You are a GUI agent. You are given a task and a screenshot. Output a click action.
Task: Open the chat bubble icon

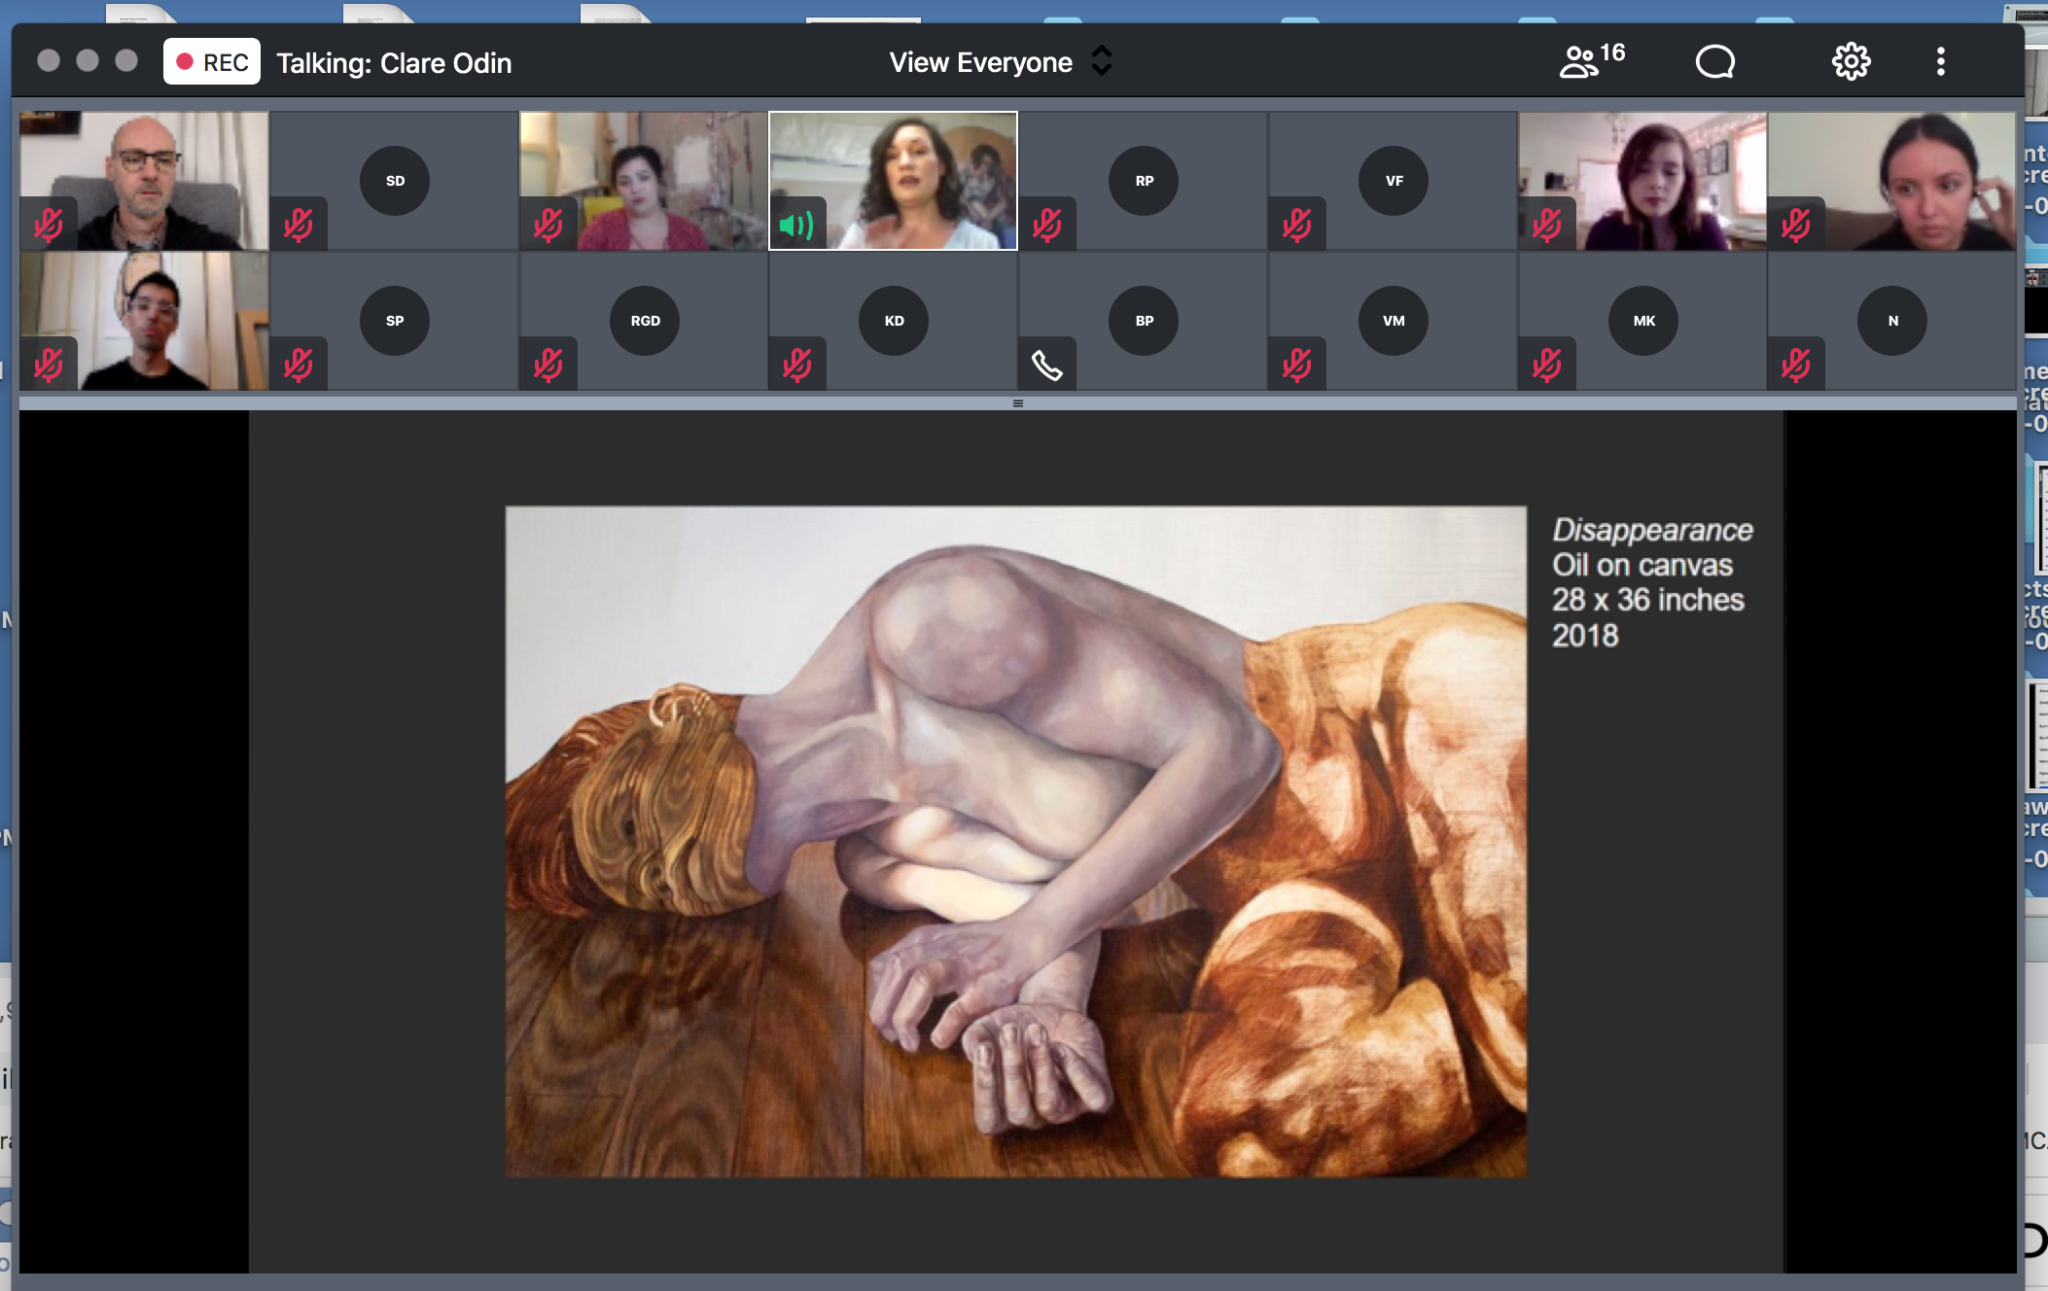tap(1715, 61)
